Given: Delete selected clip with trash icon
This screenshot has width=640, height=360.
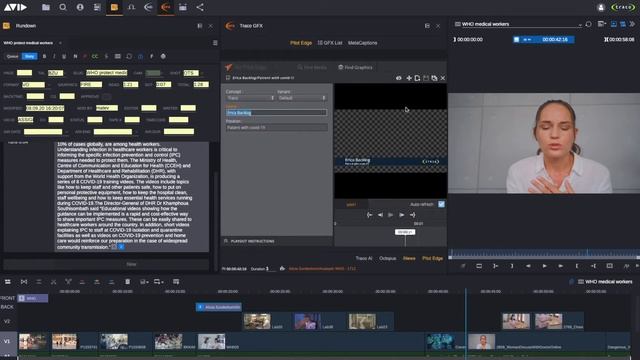Looking at the screenshot, I should tap(127, 282).
